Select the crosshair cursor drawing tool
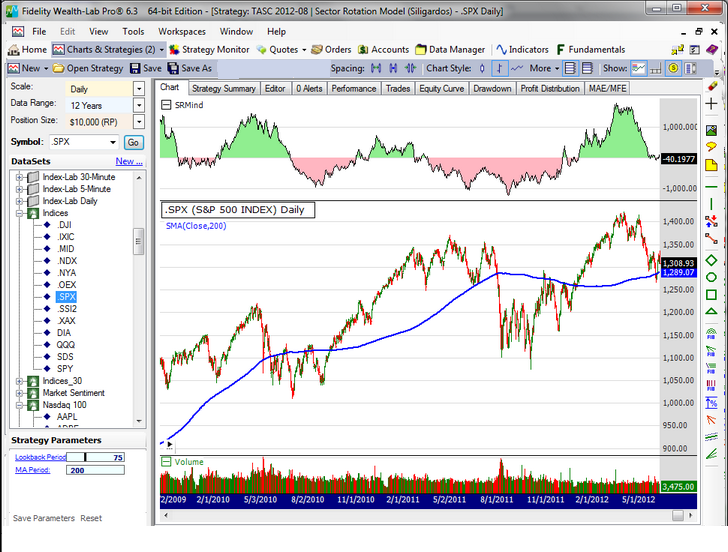Viewport: 728px width, 552px height. [711, 103]
